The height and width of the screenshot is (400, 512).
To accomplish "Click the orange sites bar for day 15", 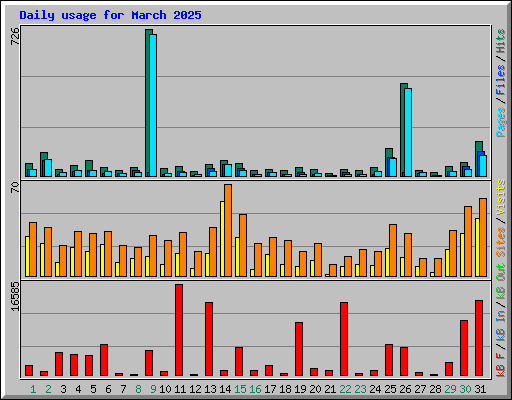I will click(x=243, y=245).
